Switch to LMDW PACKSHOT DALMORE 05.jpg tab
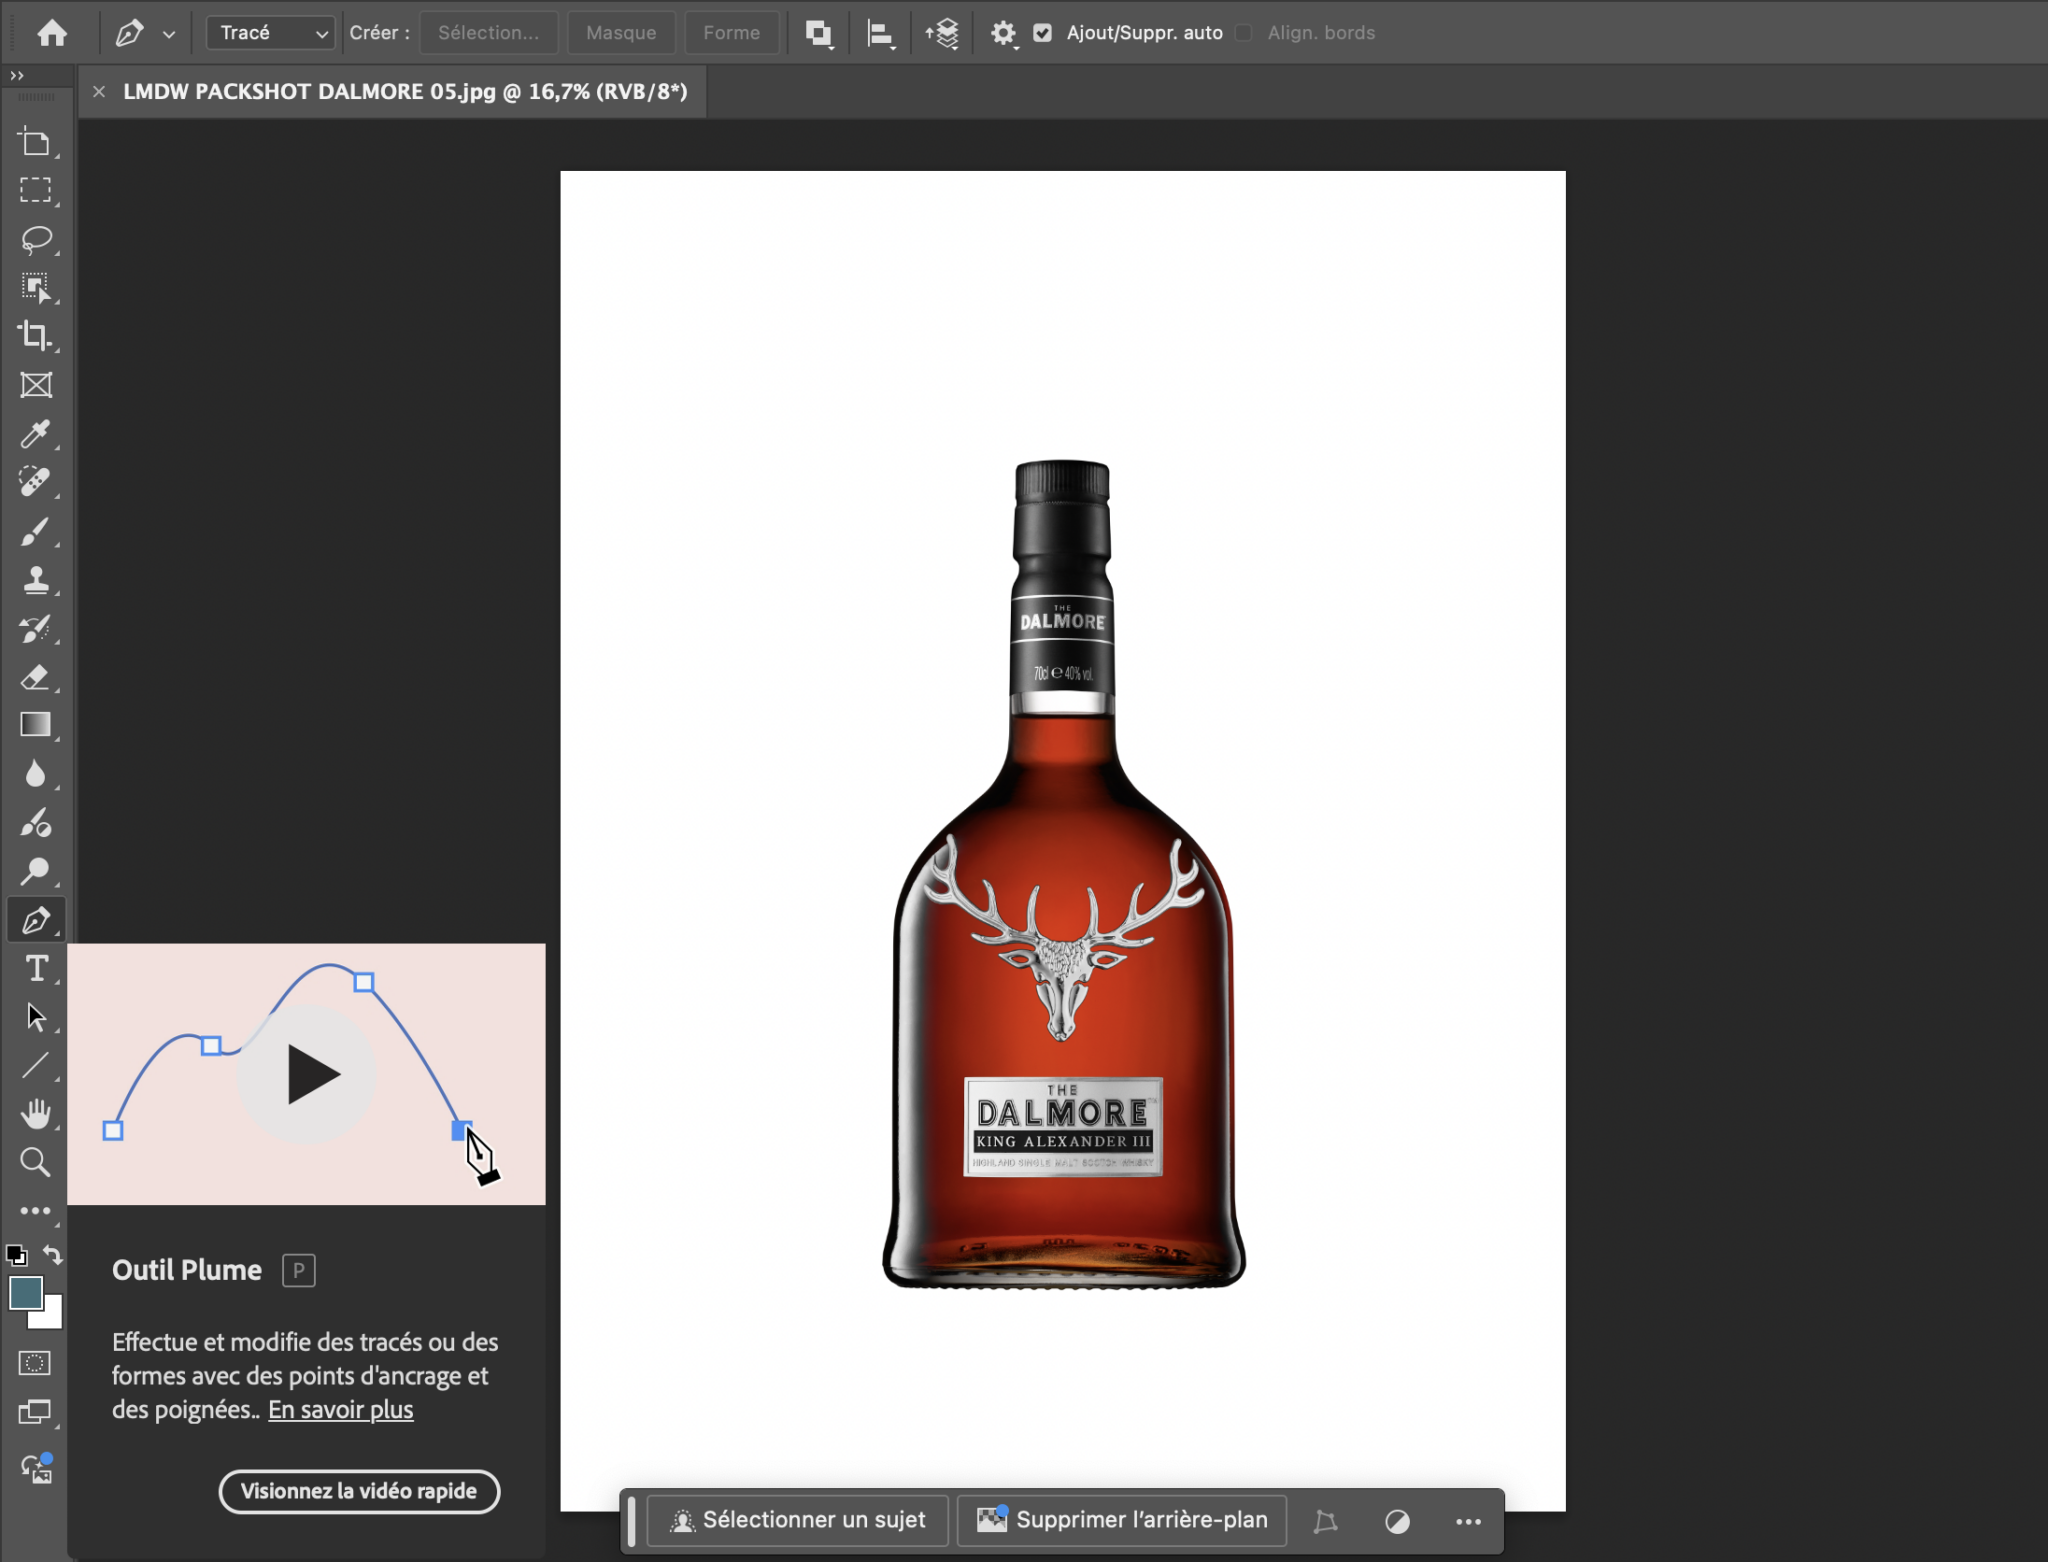The height and width of the screenshot is (1562, 2048). click(x=405, y=92)
